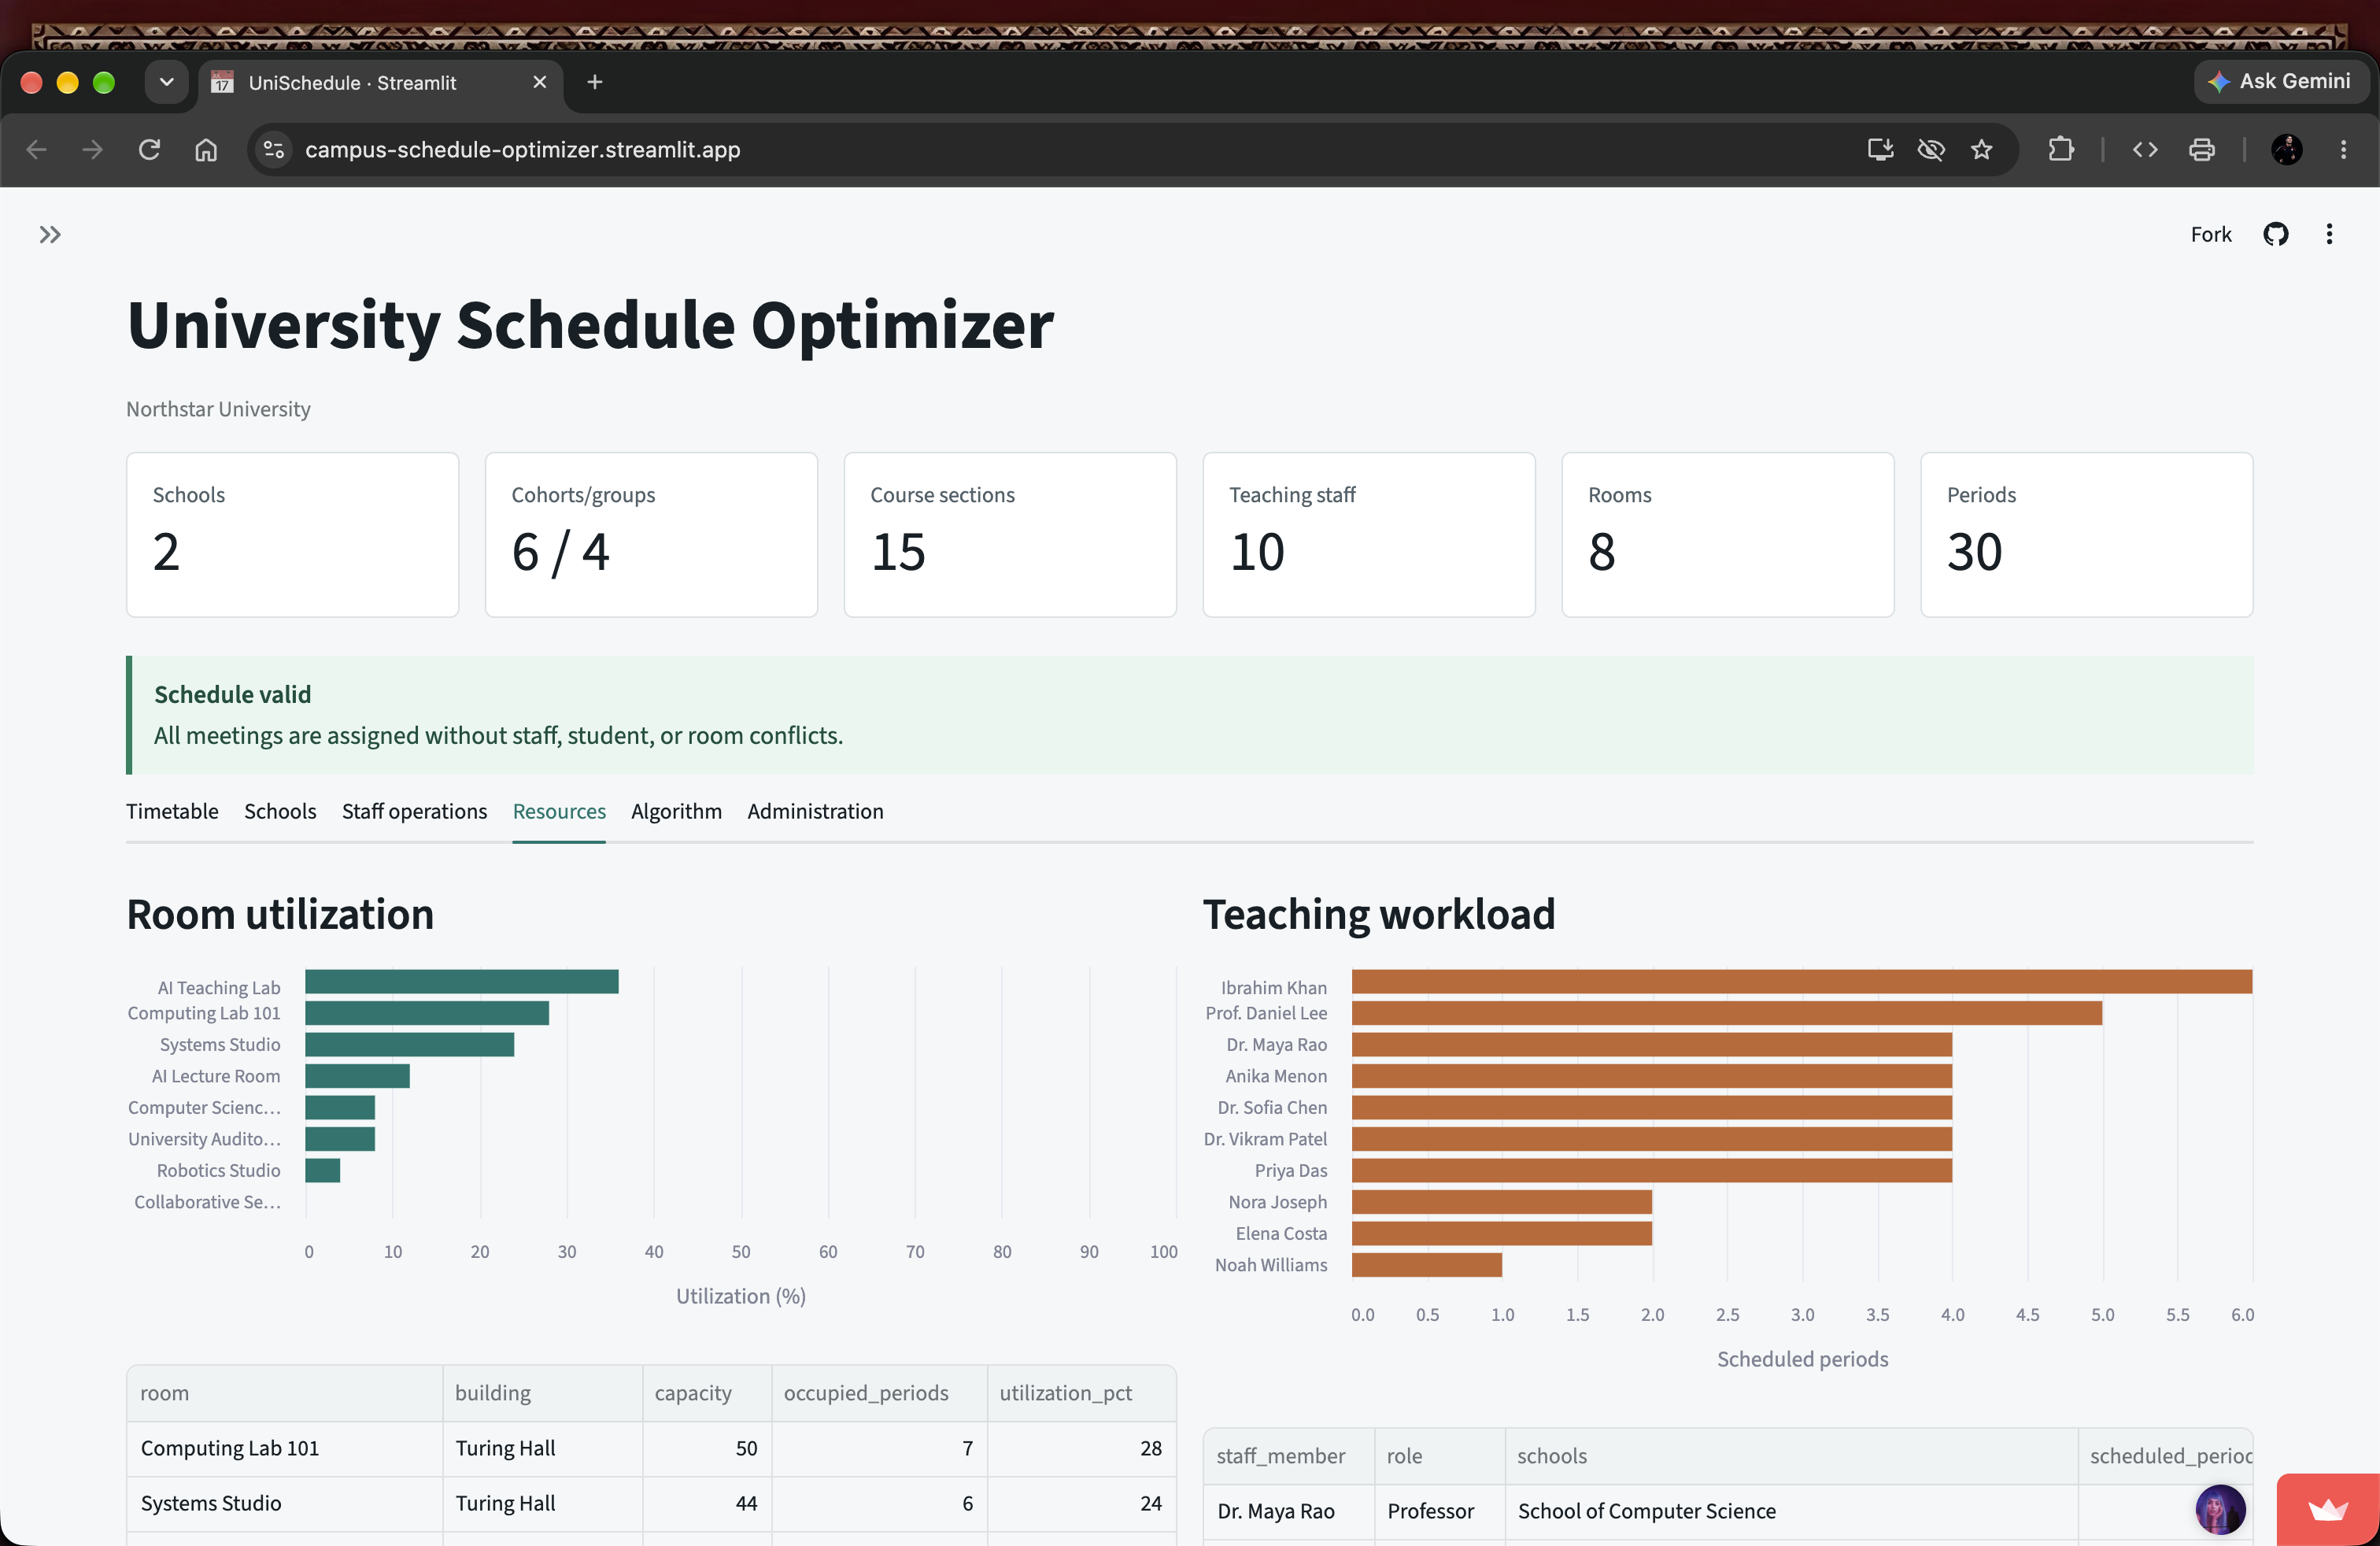Click the Ibrahim Khan workload bar
This screenshot has width=2380, height=1546.
click(1802, 981)
